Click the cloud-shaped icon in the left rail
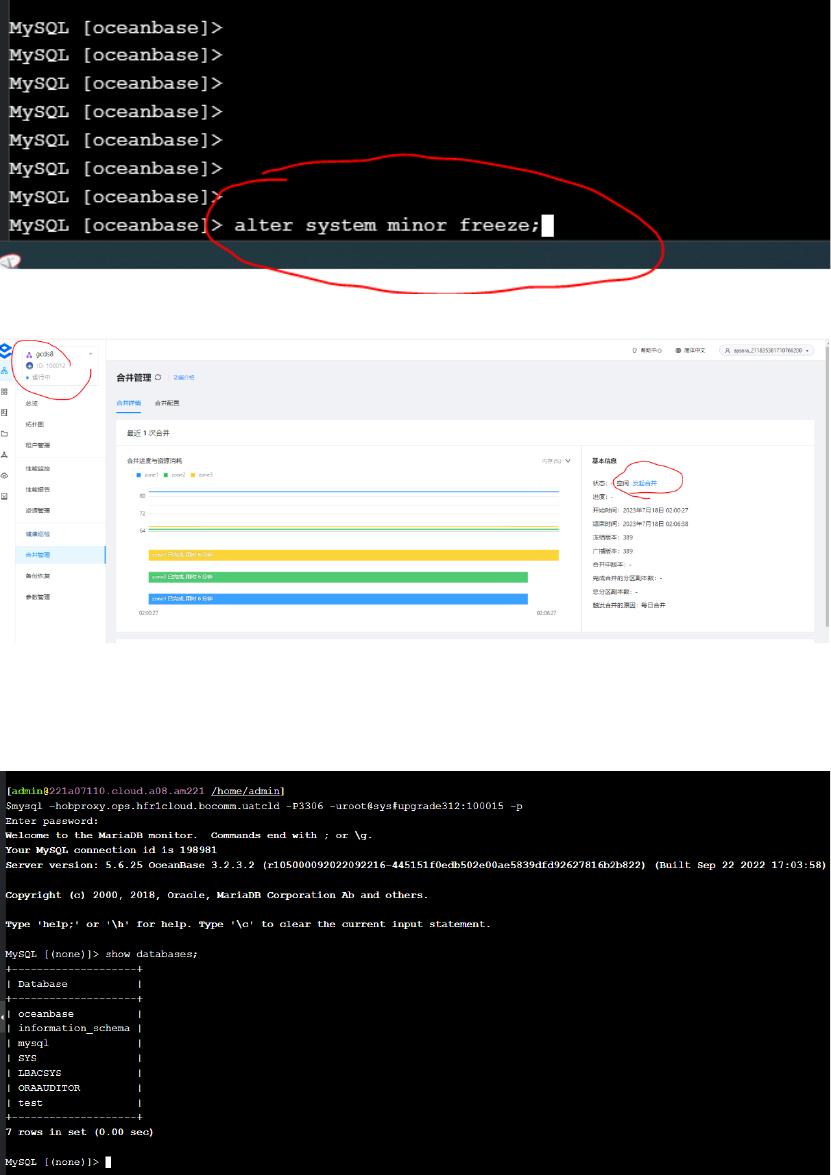831x1175 pixels. pyautogui.click(x=4, y=475)
